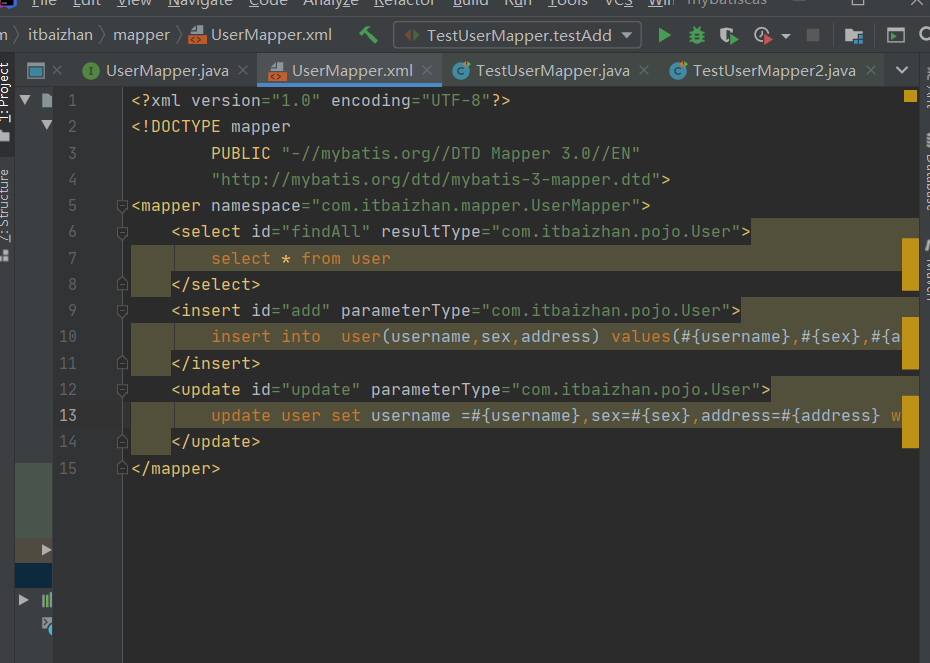Click editor tab area window icon left of tabs
This screenshot has height=663, width=930.
[36, 71]
